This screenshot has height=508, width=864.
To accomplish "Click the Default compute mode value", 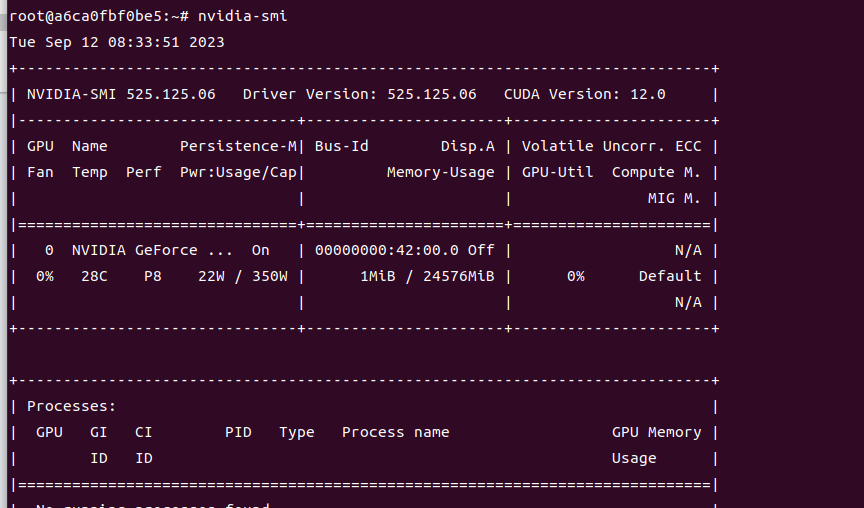I will pos(670,277).
